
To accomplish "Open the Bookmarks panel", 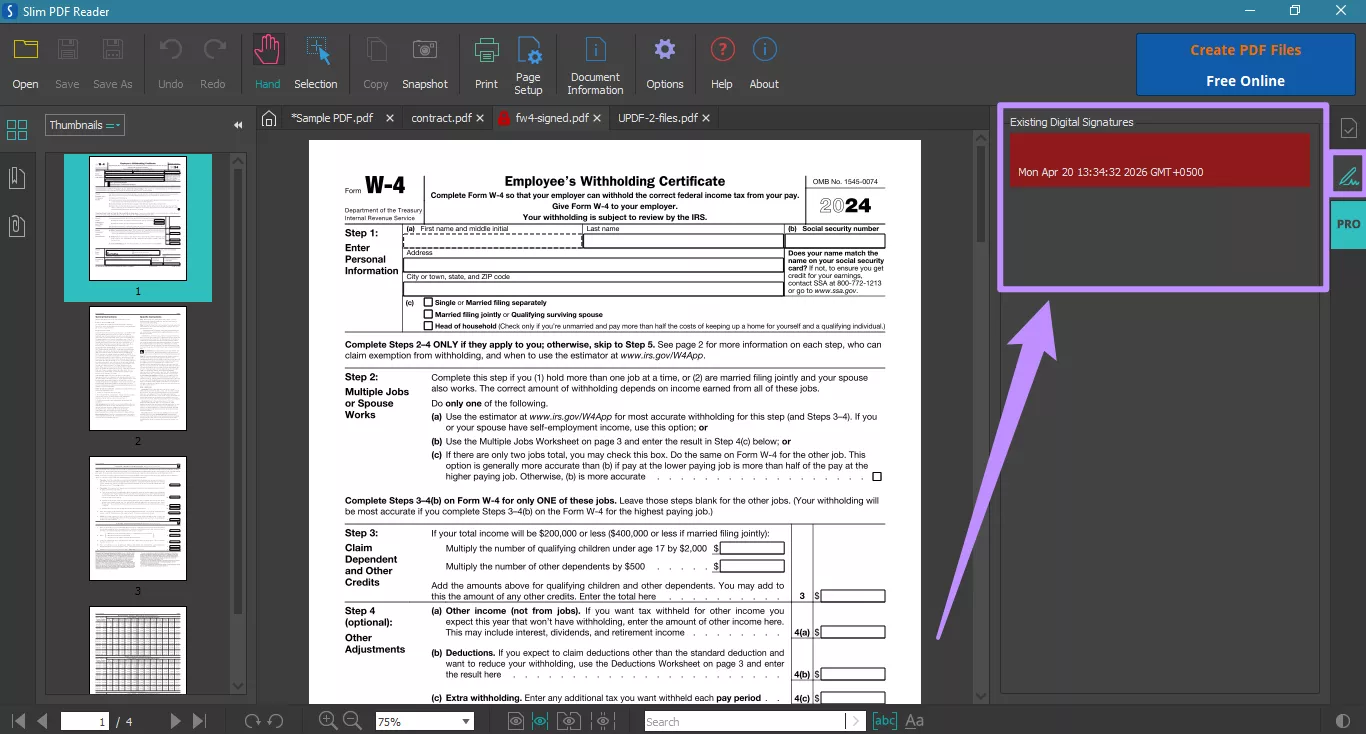I will tap(16, 177).
